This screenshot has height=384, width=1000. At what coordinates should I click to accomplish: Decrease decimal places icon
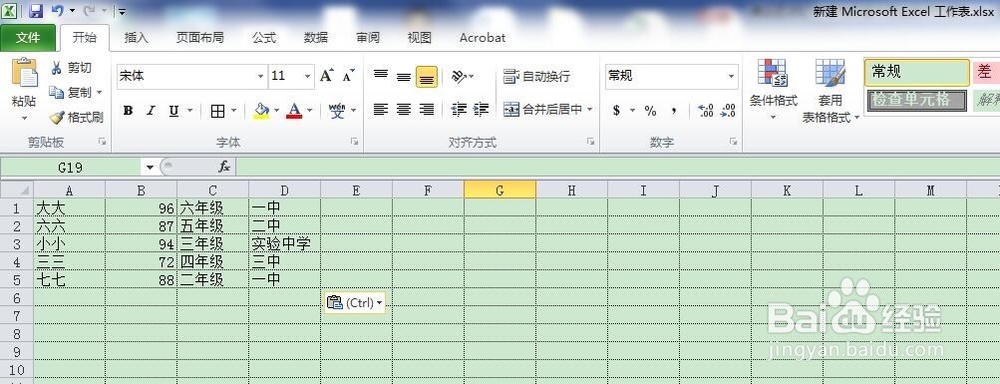[x=728, y=111]
